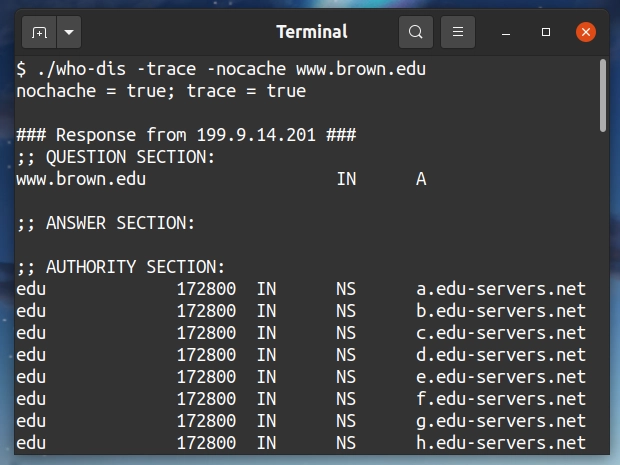Click the Terminal title in header bar
This screenshot has height=465, width=620.
(311, 32)
